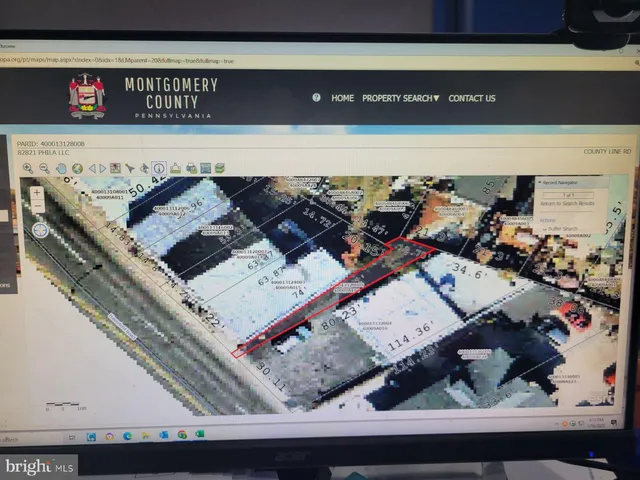This screenshot has height=480, width=640.
Task: Open the map layers stack icon
Action: [219, 168]
